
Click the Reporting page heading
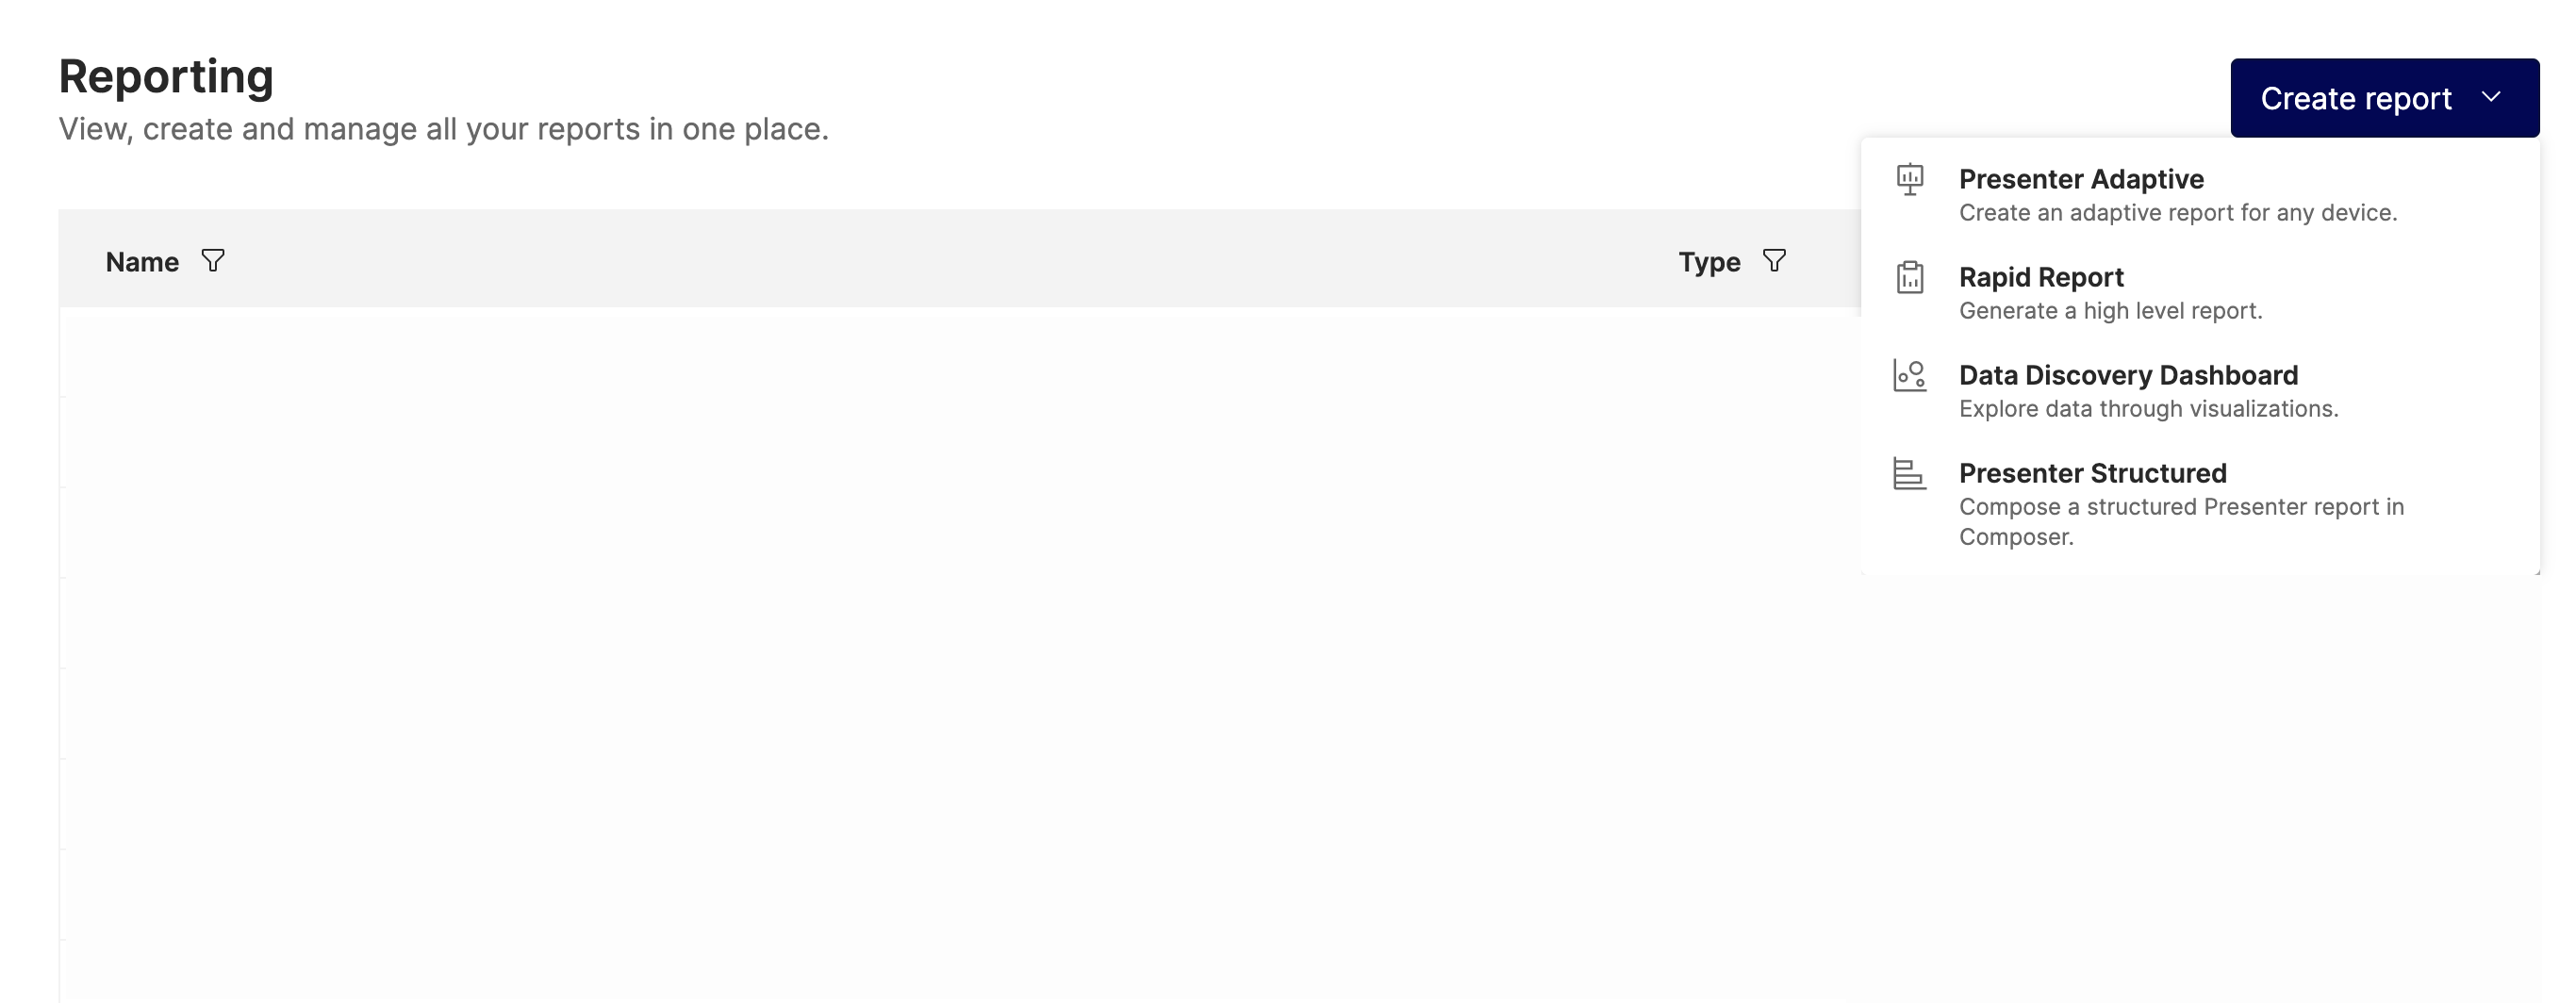pyautogui.click(x=166, y=77)
